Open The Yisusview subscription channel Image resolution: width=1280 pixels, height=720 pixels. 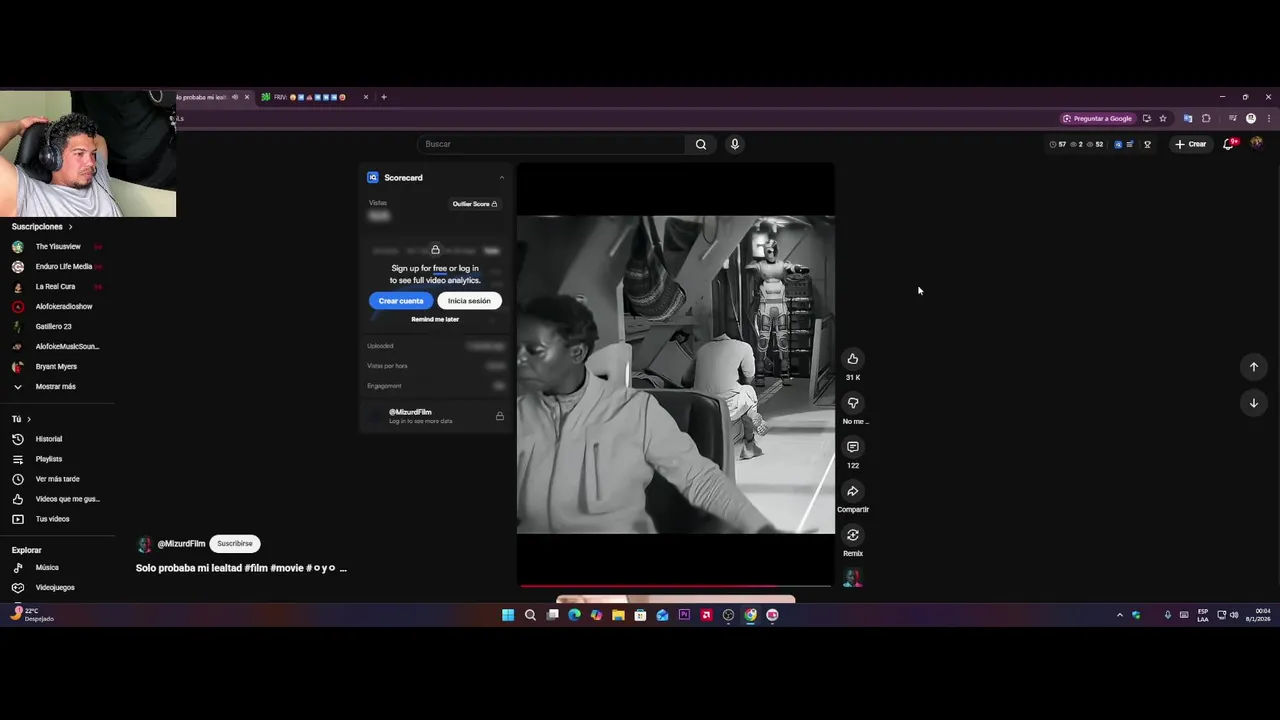click(x=58, y=247)
